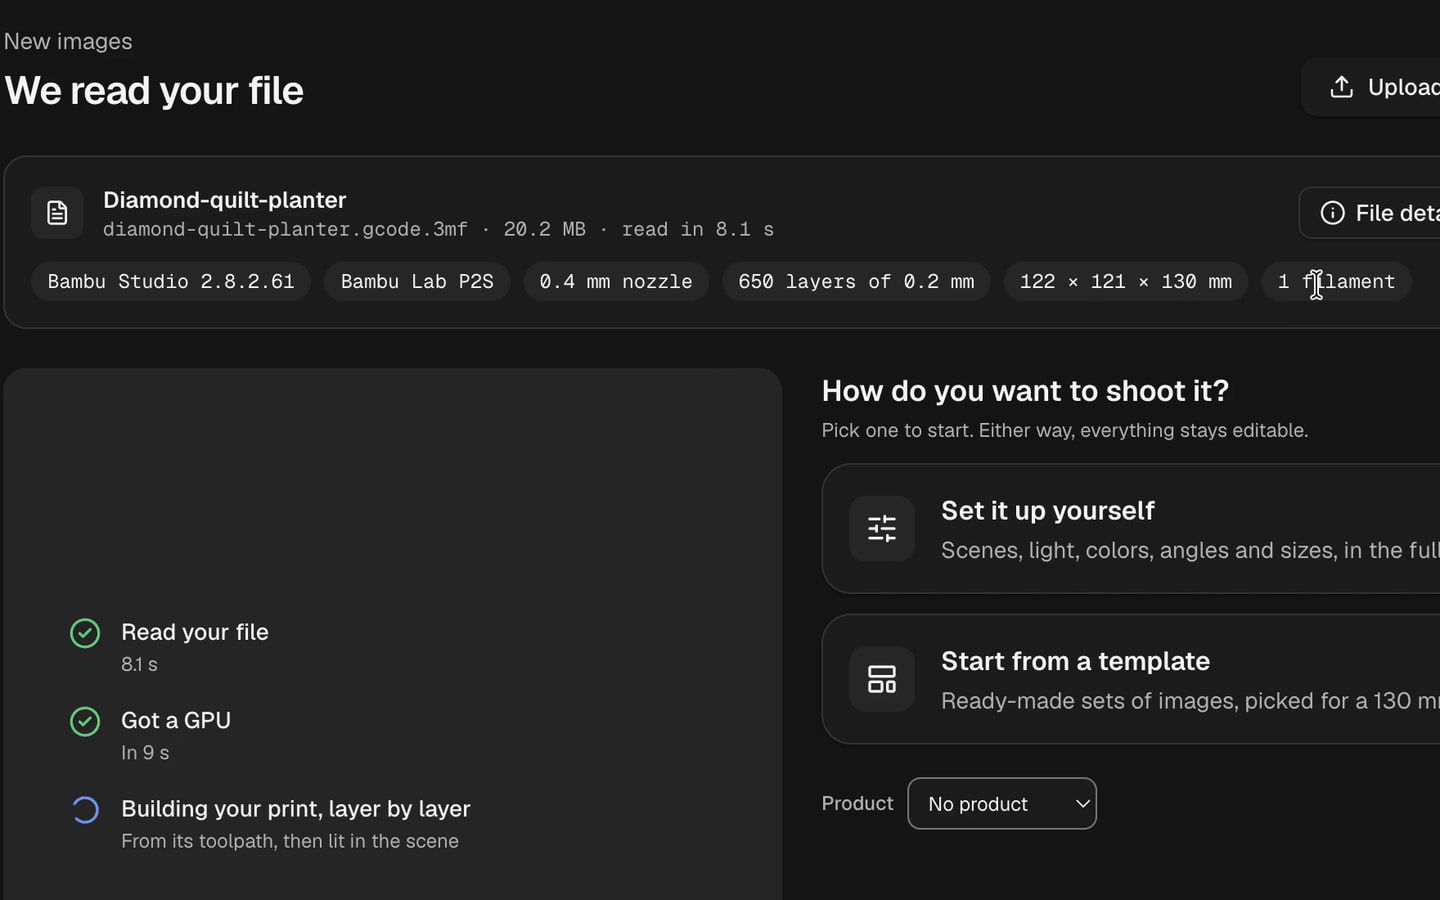Click the document file icon beside Diamond-quilt-planter
Screen dimensions: 1440x900
tap(57, 212)
